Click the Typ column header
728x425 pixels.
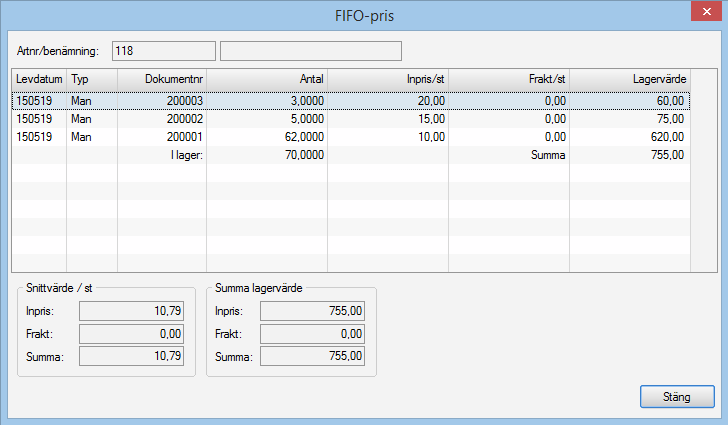pyautogui.click(x=91, y=78)
